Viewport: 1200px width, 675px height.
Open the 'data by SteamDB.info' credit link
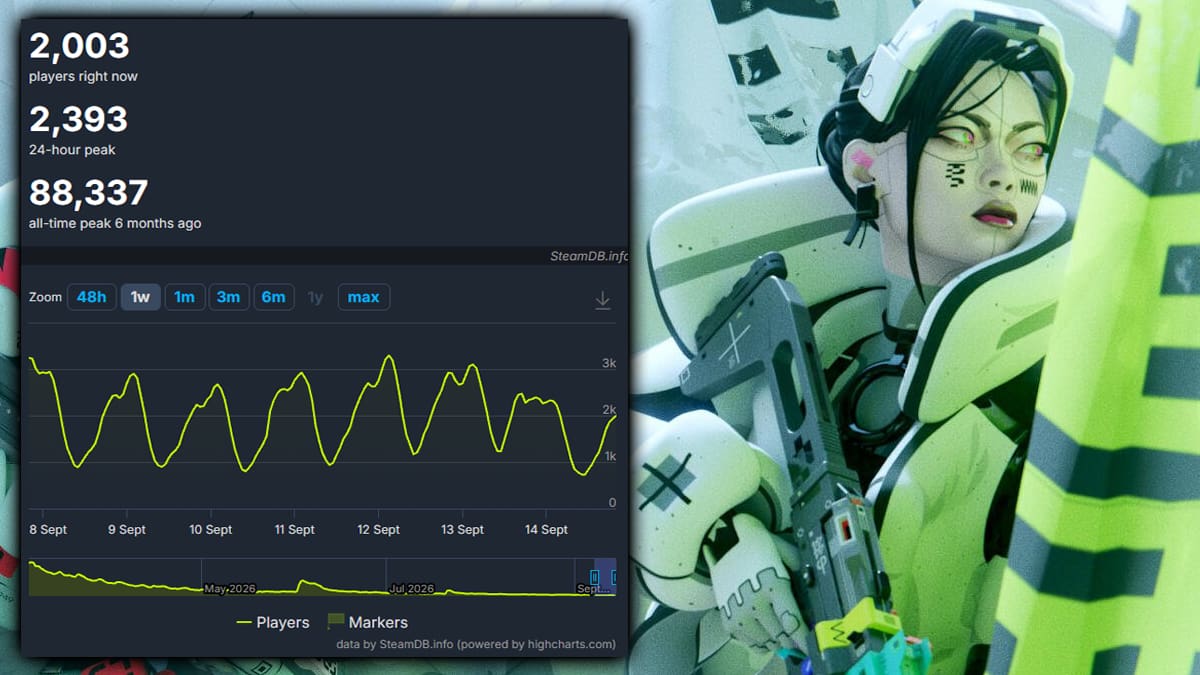pyautogui.click(x=476, y=644)
